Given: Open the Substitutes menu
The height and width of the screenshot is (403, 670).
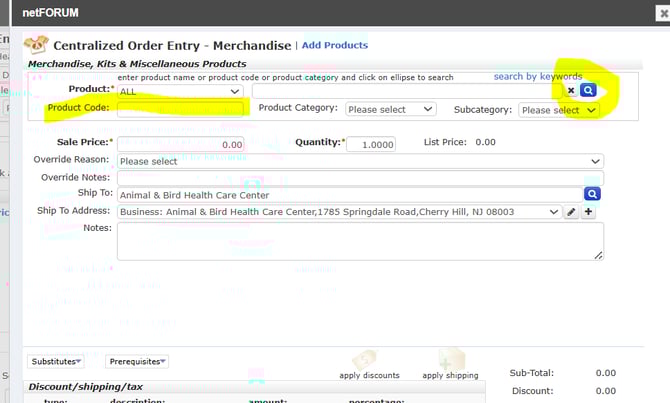Looking at the screenshot, I should point(56,361).
